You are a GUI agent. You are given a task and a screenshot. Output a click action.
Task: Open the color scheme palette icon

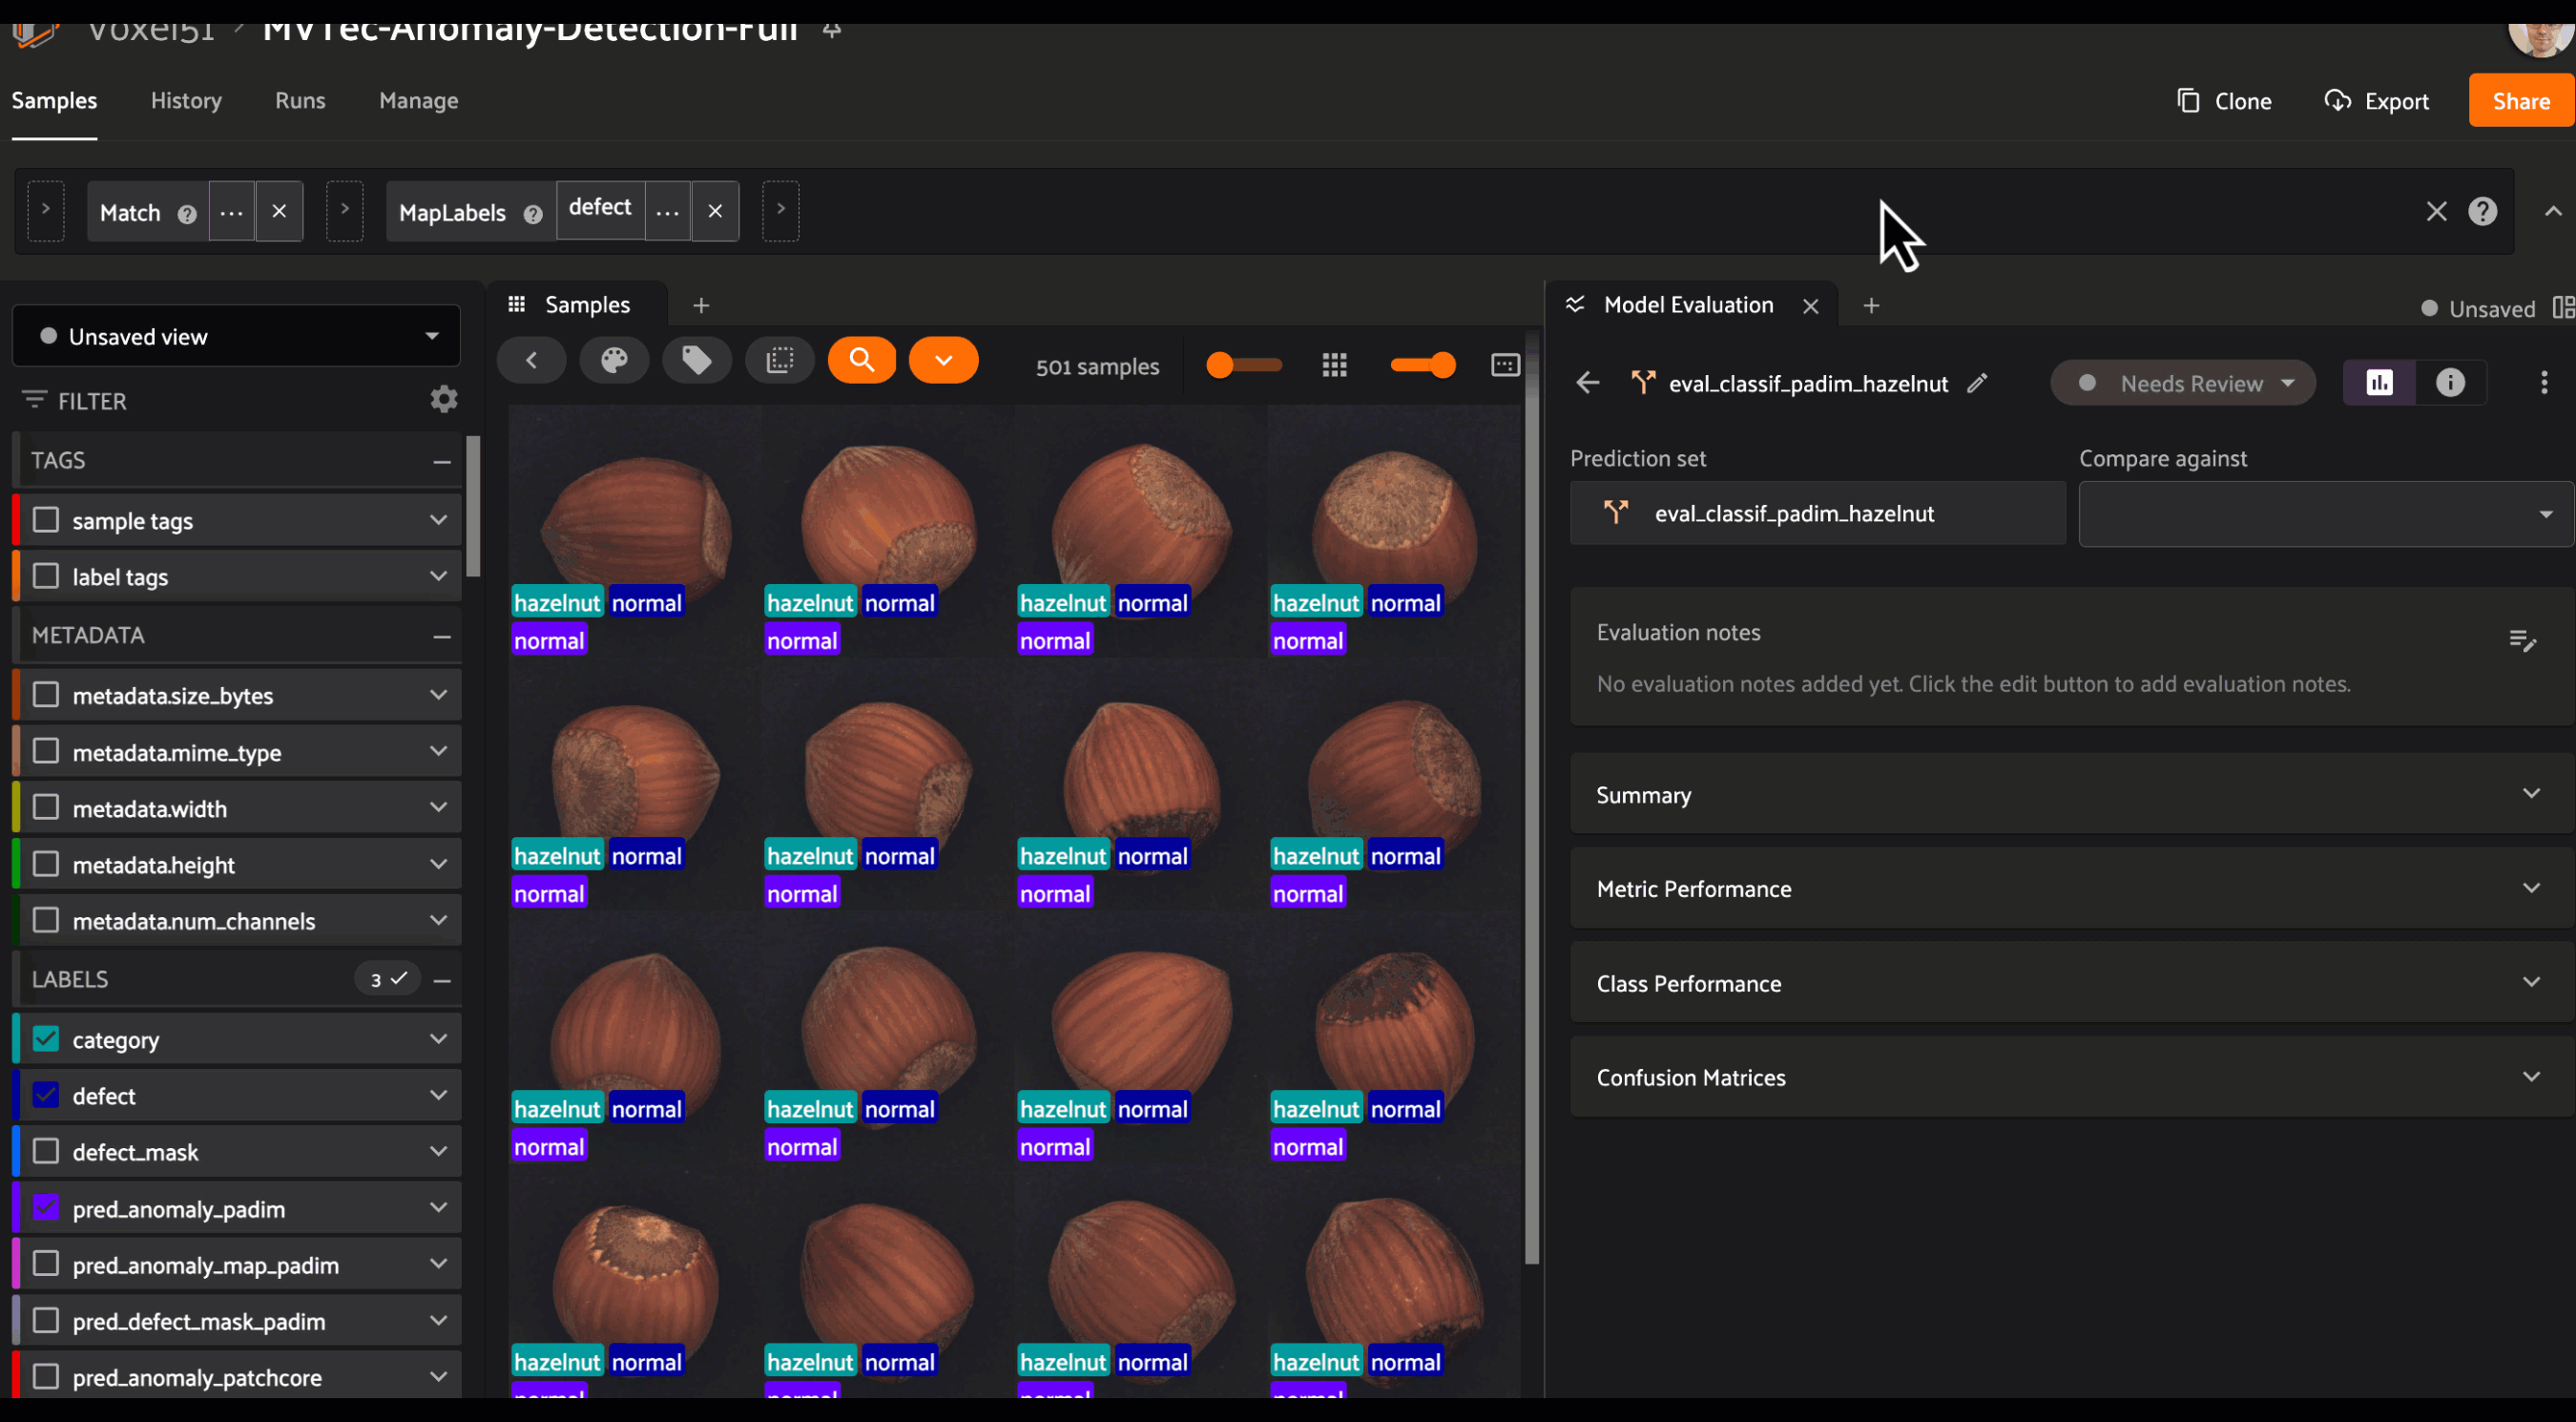614,361
